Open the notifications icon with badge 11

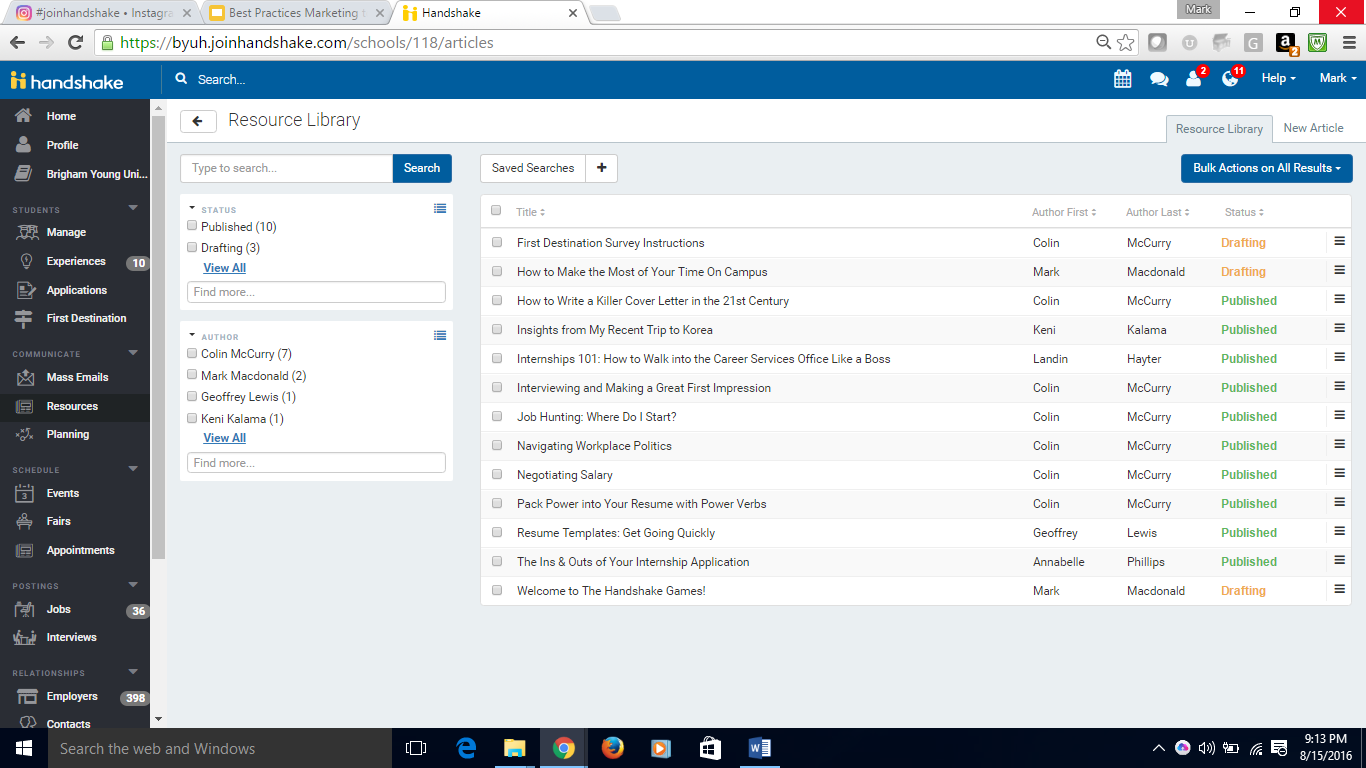[1231, 78]
